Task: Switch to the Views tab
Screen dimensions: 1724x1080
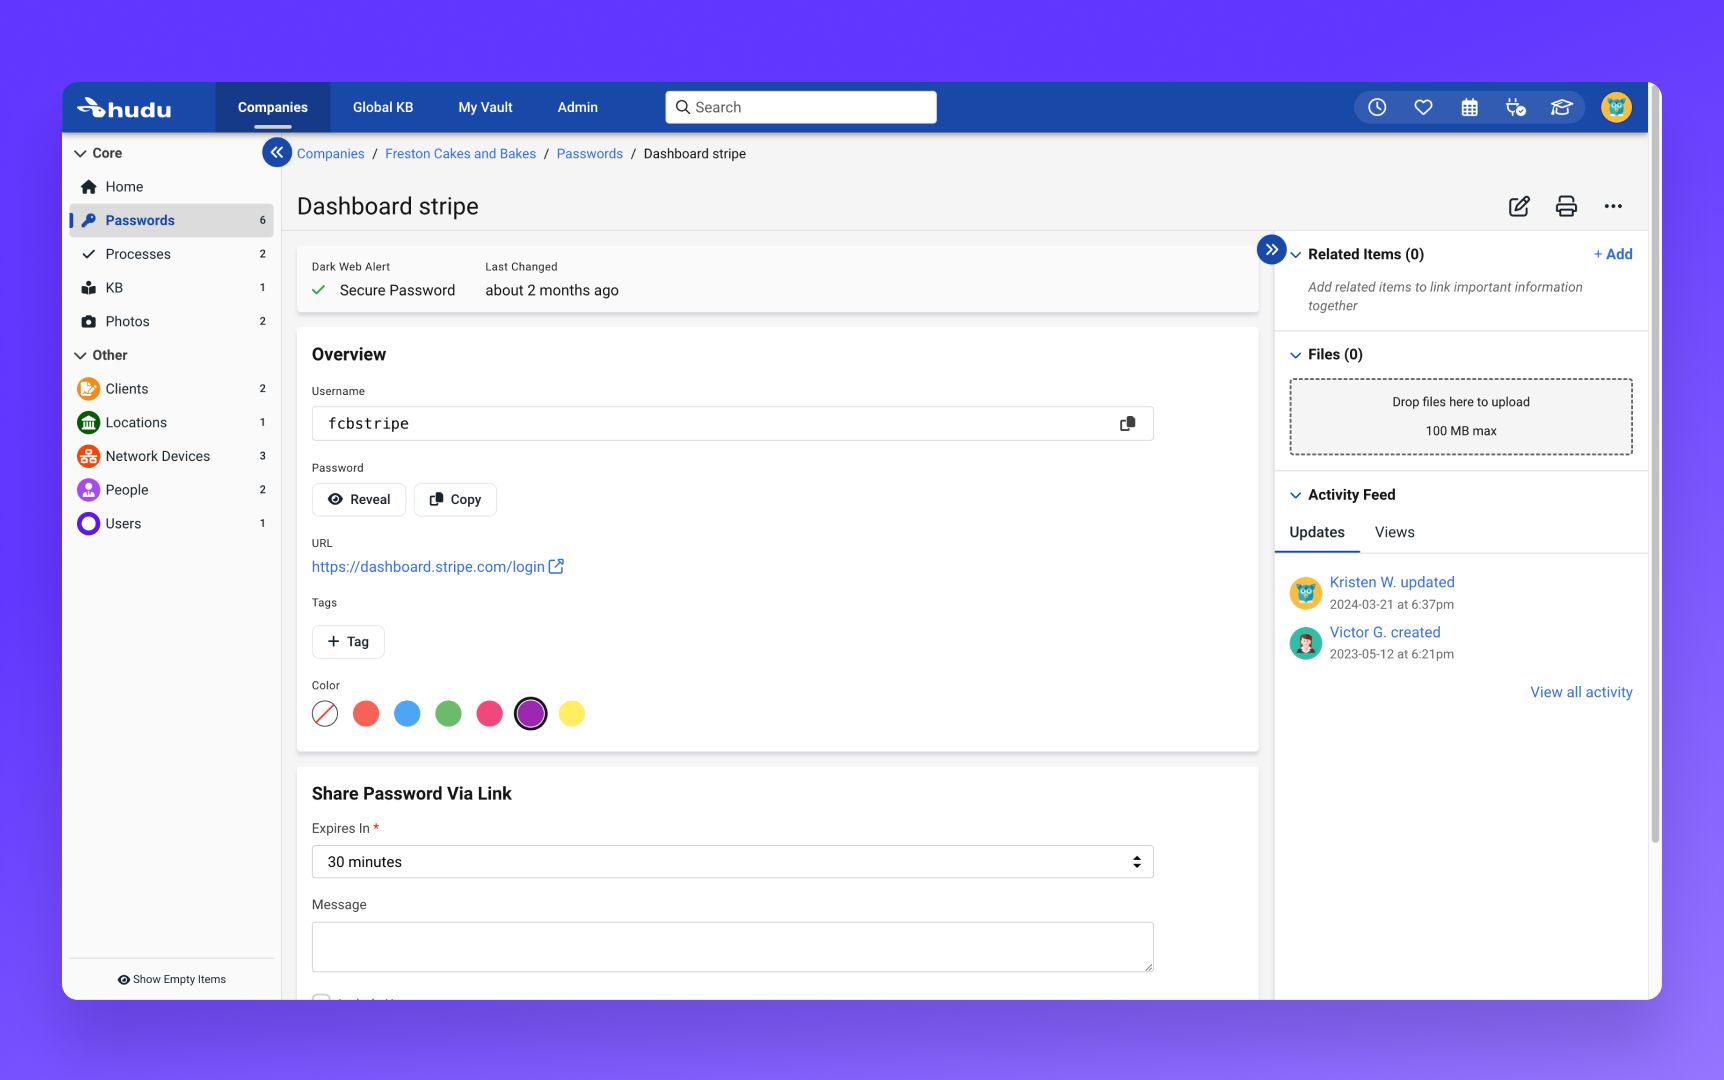Action: pyautogui.click(x=1394, y=532)
